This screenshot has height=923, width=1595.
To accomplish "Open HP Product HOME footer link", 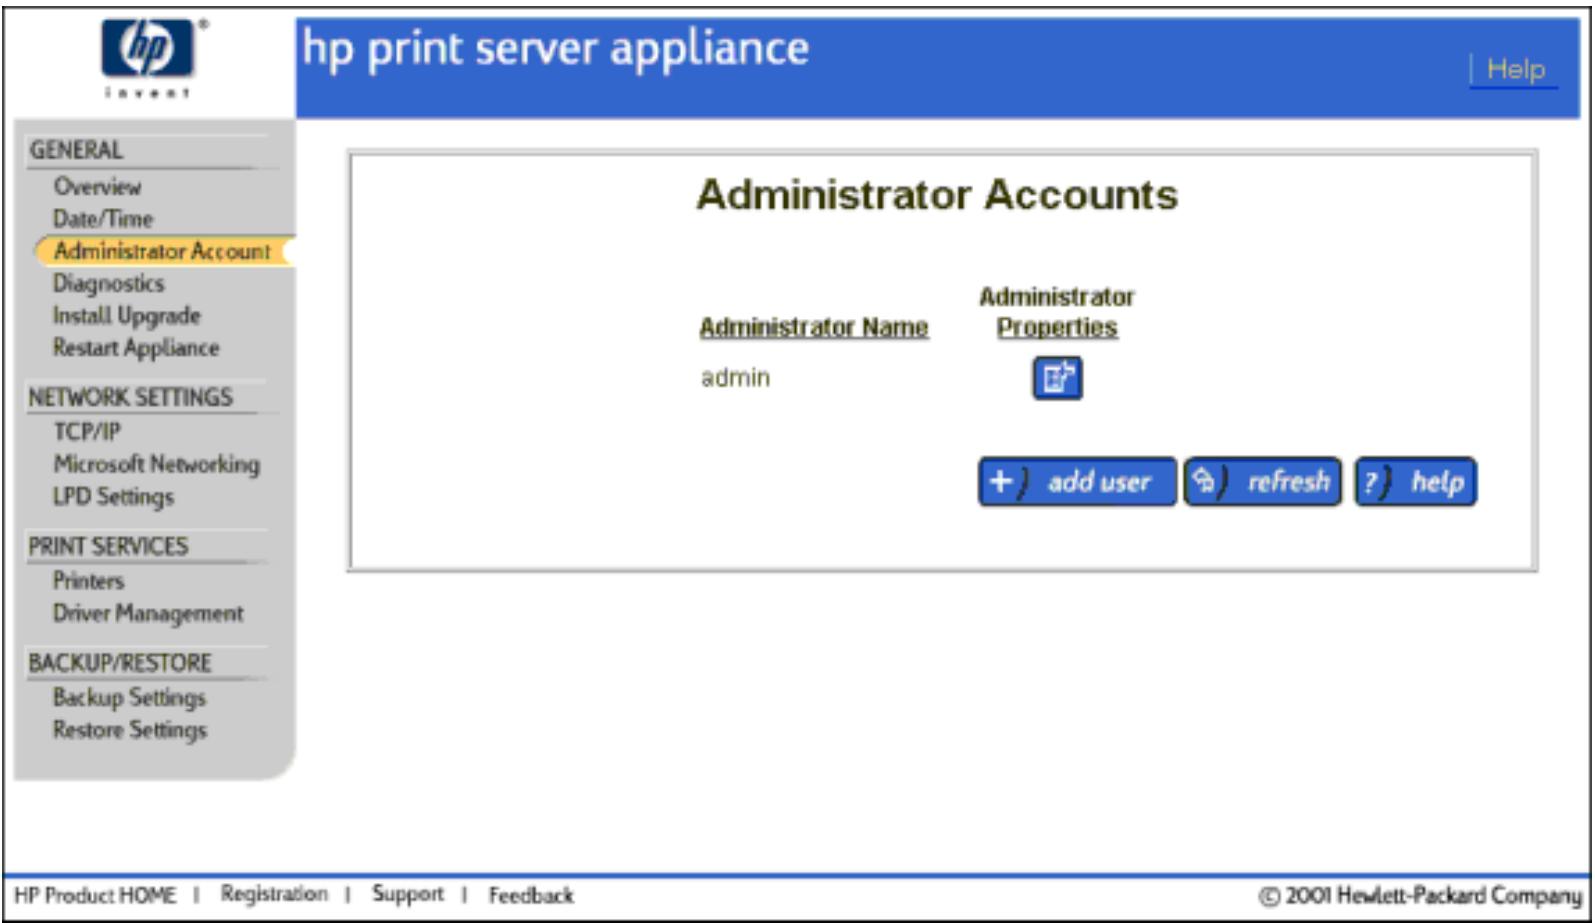I will coord(95,895).
